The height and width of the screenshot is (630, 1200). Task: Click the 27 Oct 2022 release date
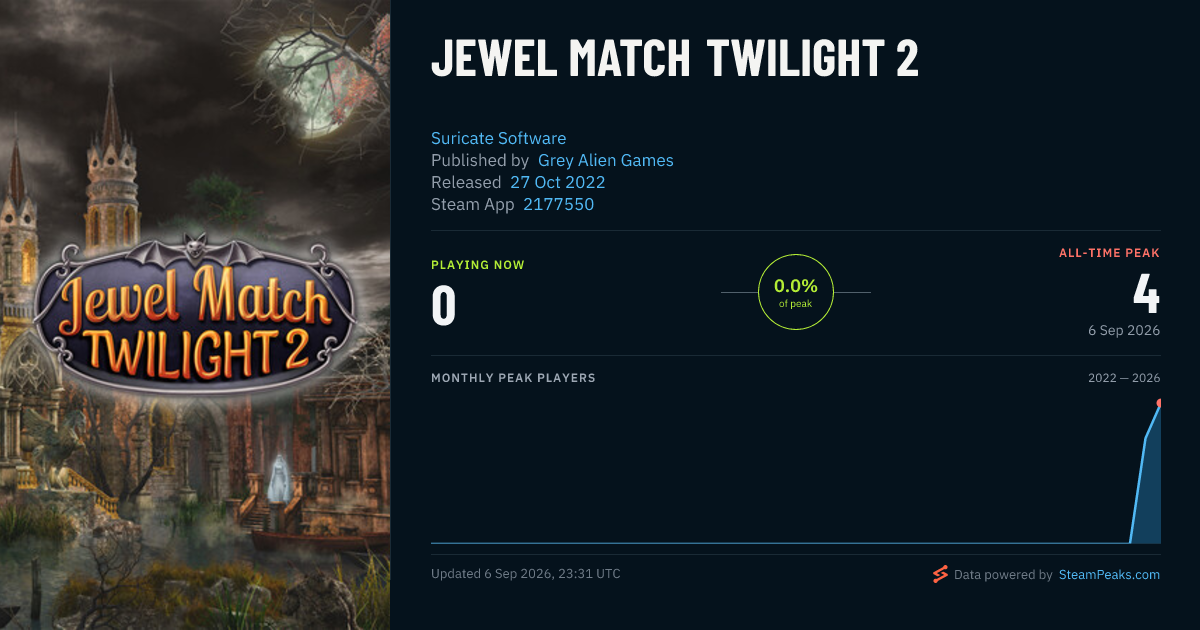coord(558,182)
